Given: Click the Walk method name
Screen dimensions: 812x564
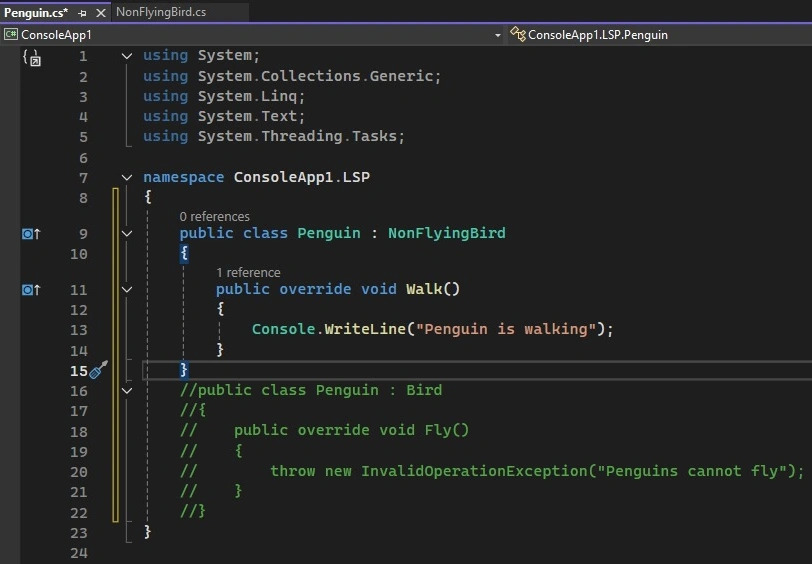Looking at the screenshot, I should pyautogui.click(x=424, y=289).
